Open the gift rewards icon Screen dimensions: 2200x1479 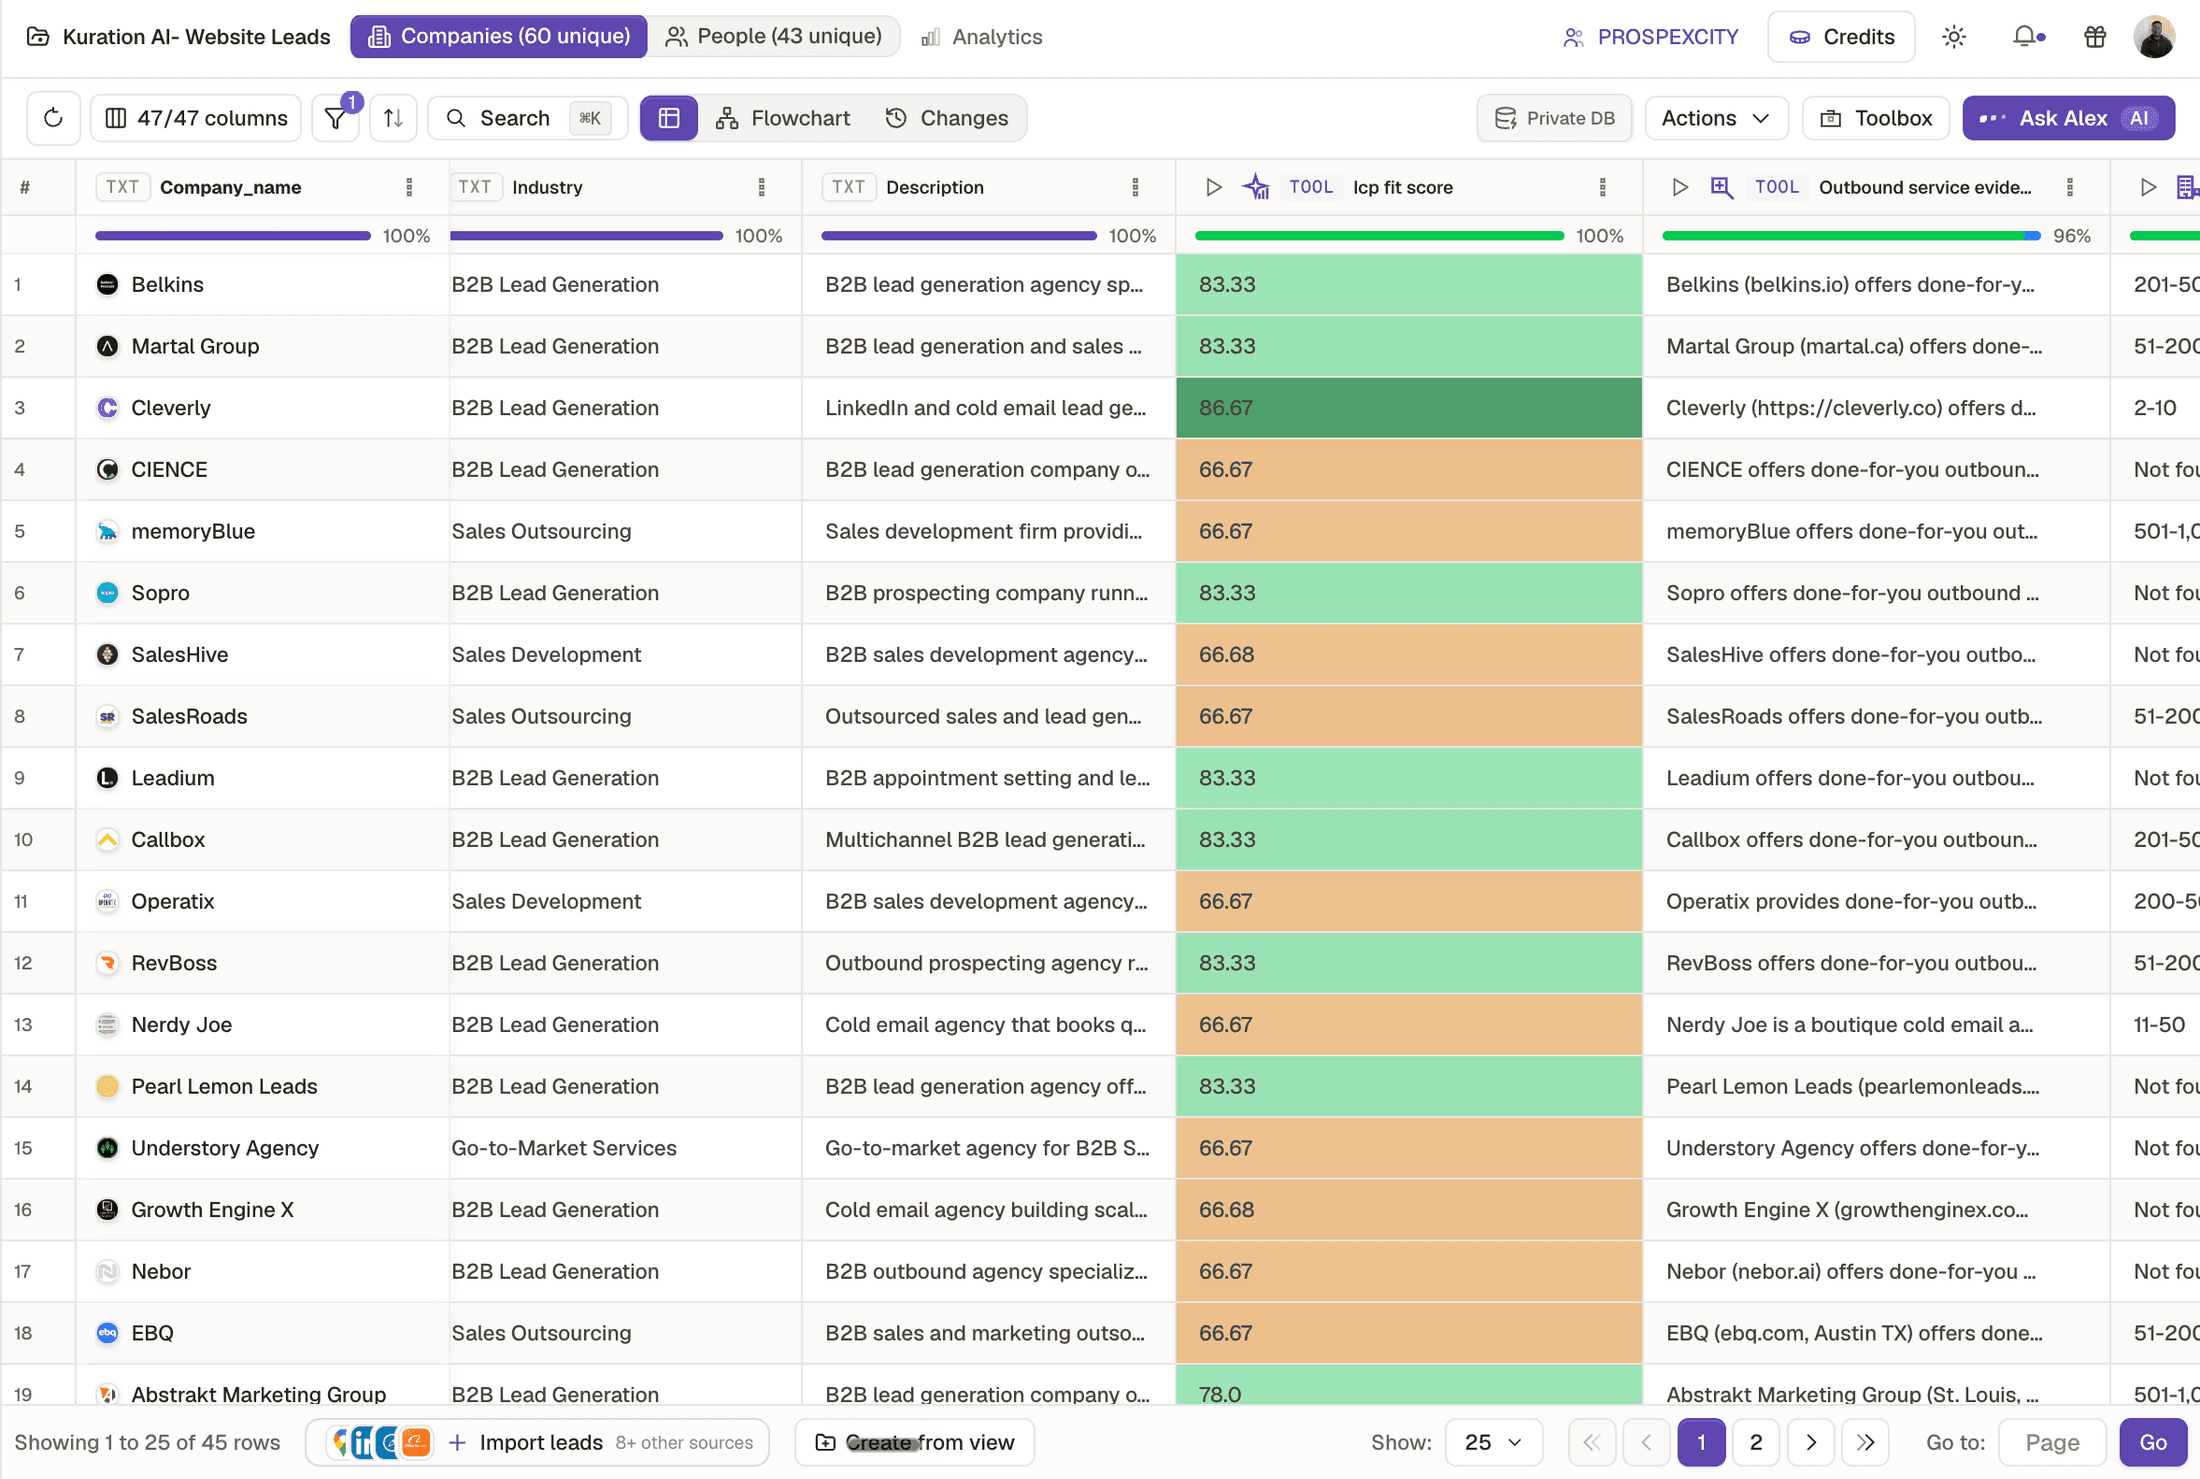pos(2095,37)
